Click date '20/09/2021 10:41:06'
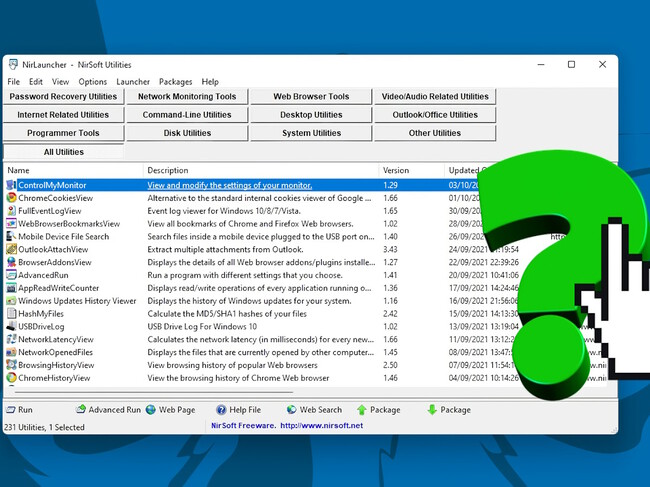The width and height of the screenshot is (650, 487). pos(483,275)
